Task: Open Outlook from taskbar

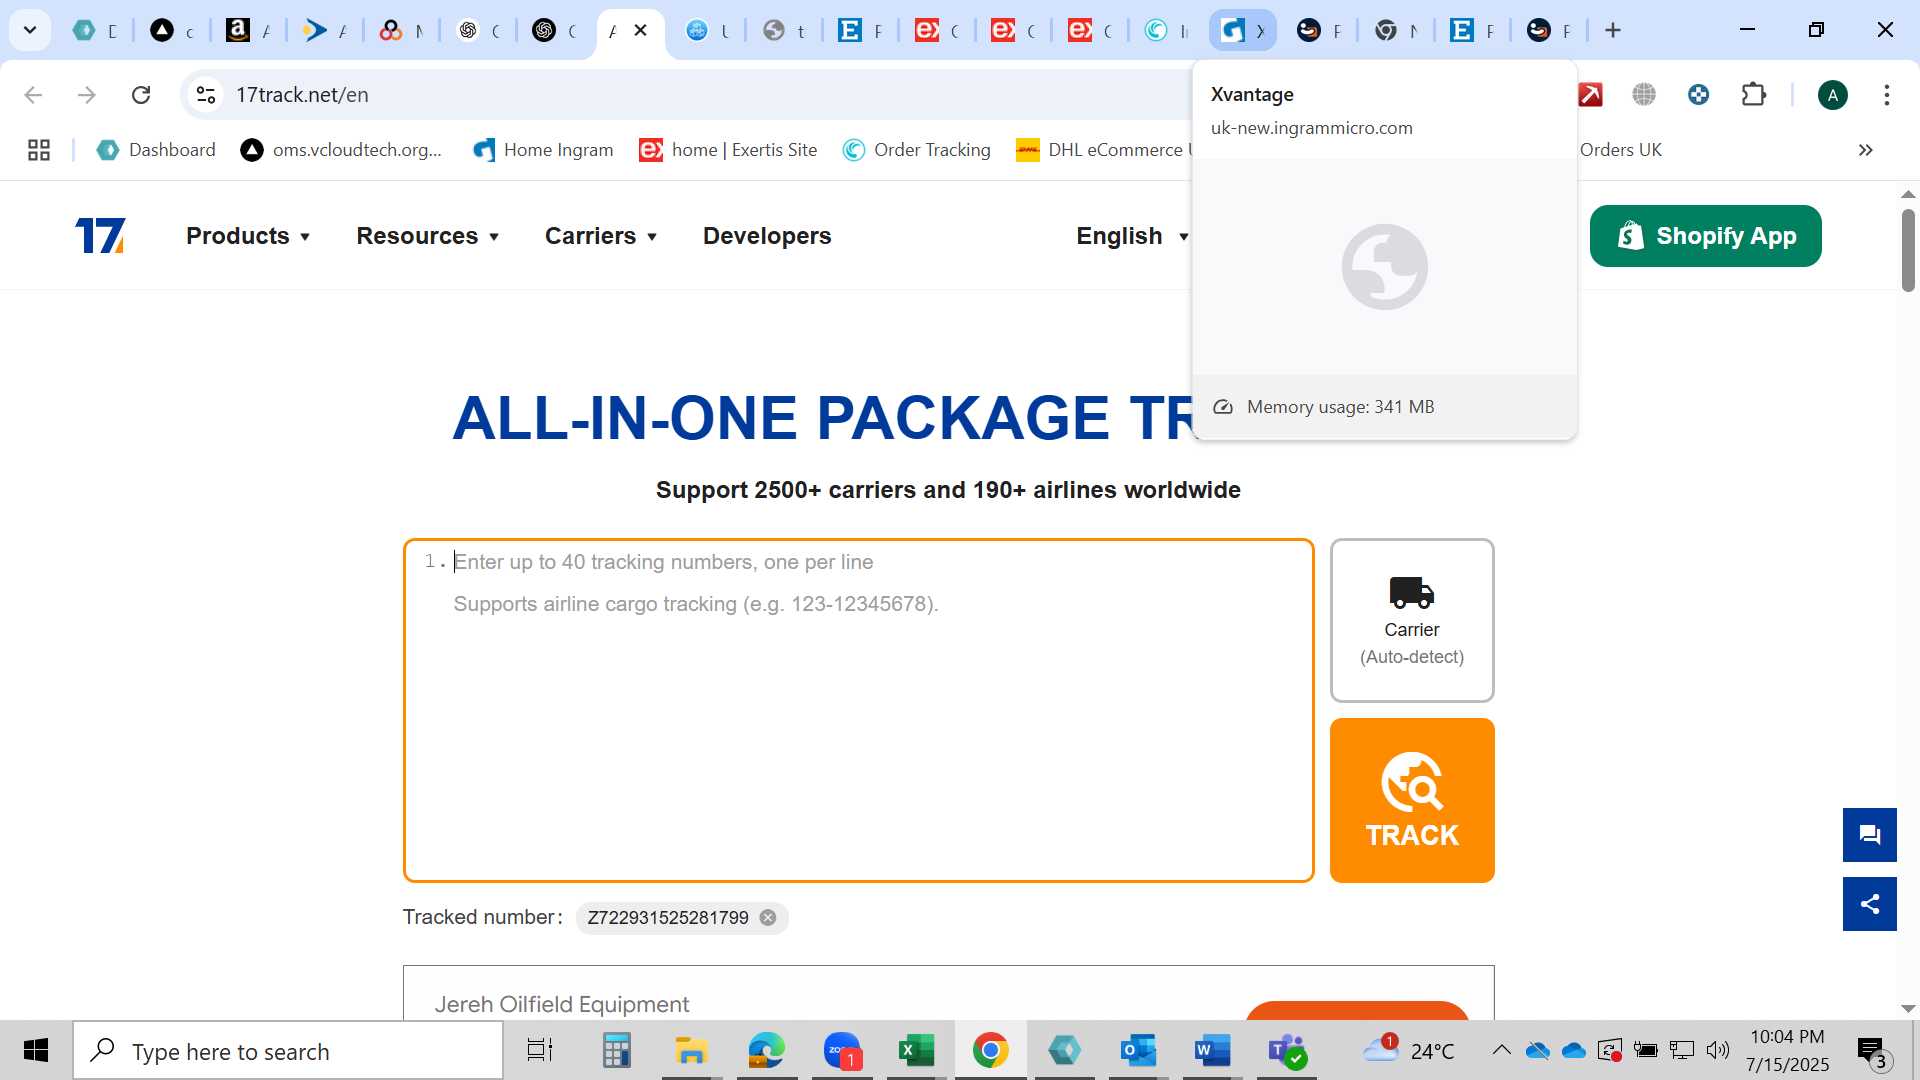Action: (x=1138, y=1050)
